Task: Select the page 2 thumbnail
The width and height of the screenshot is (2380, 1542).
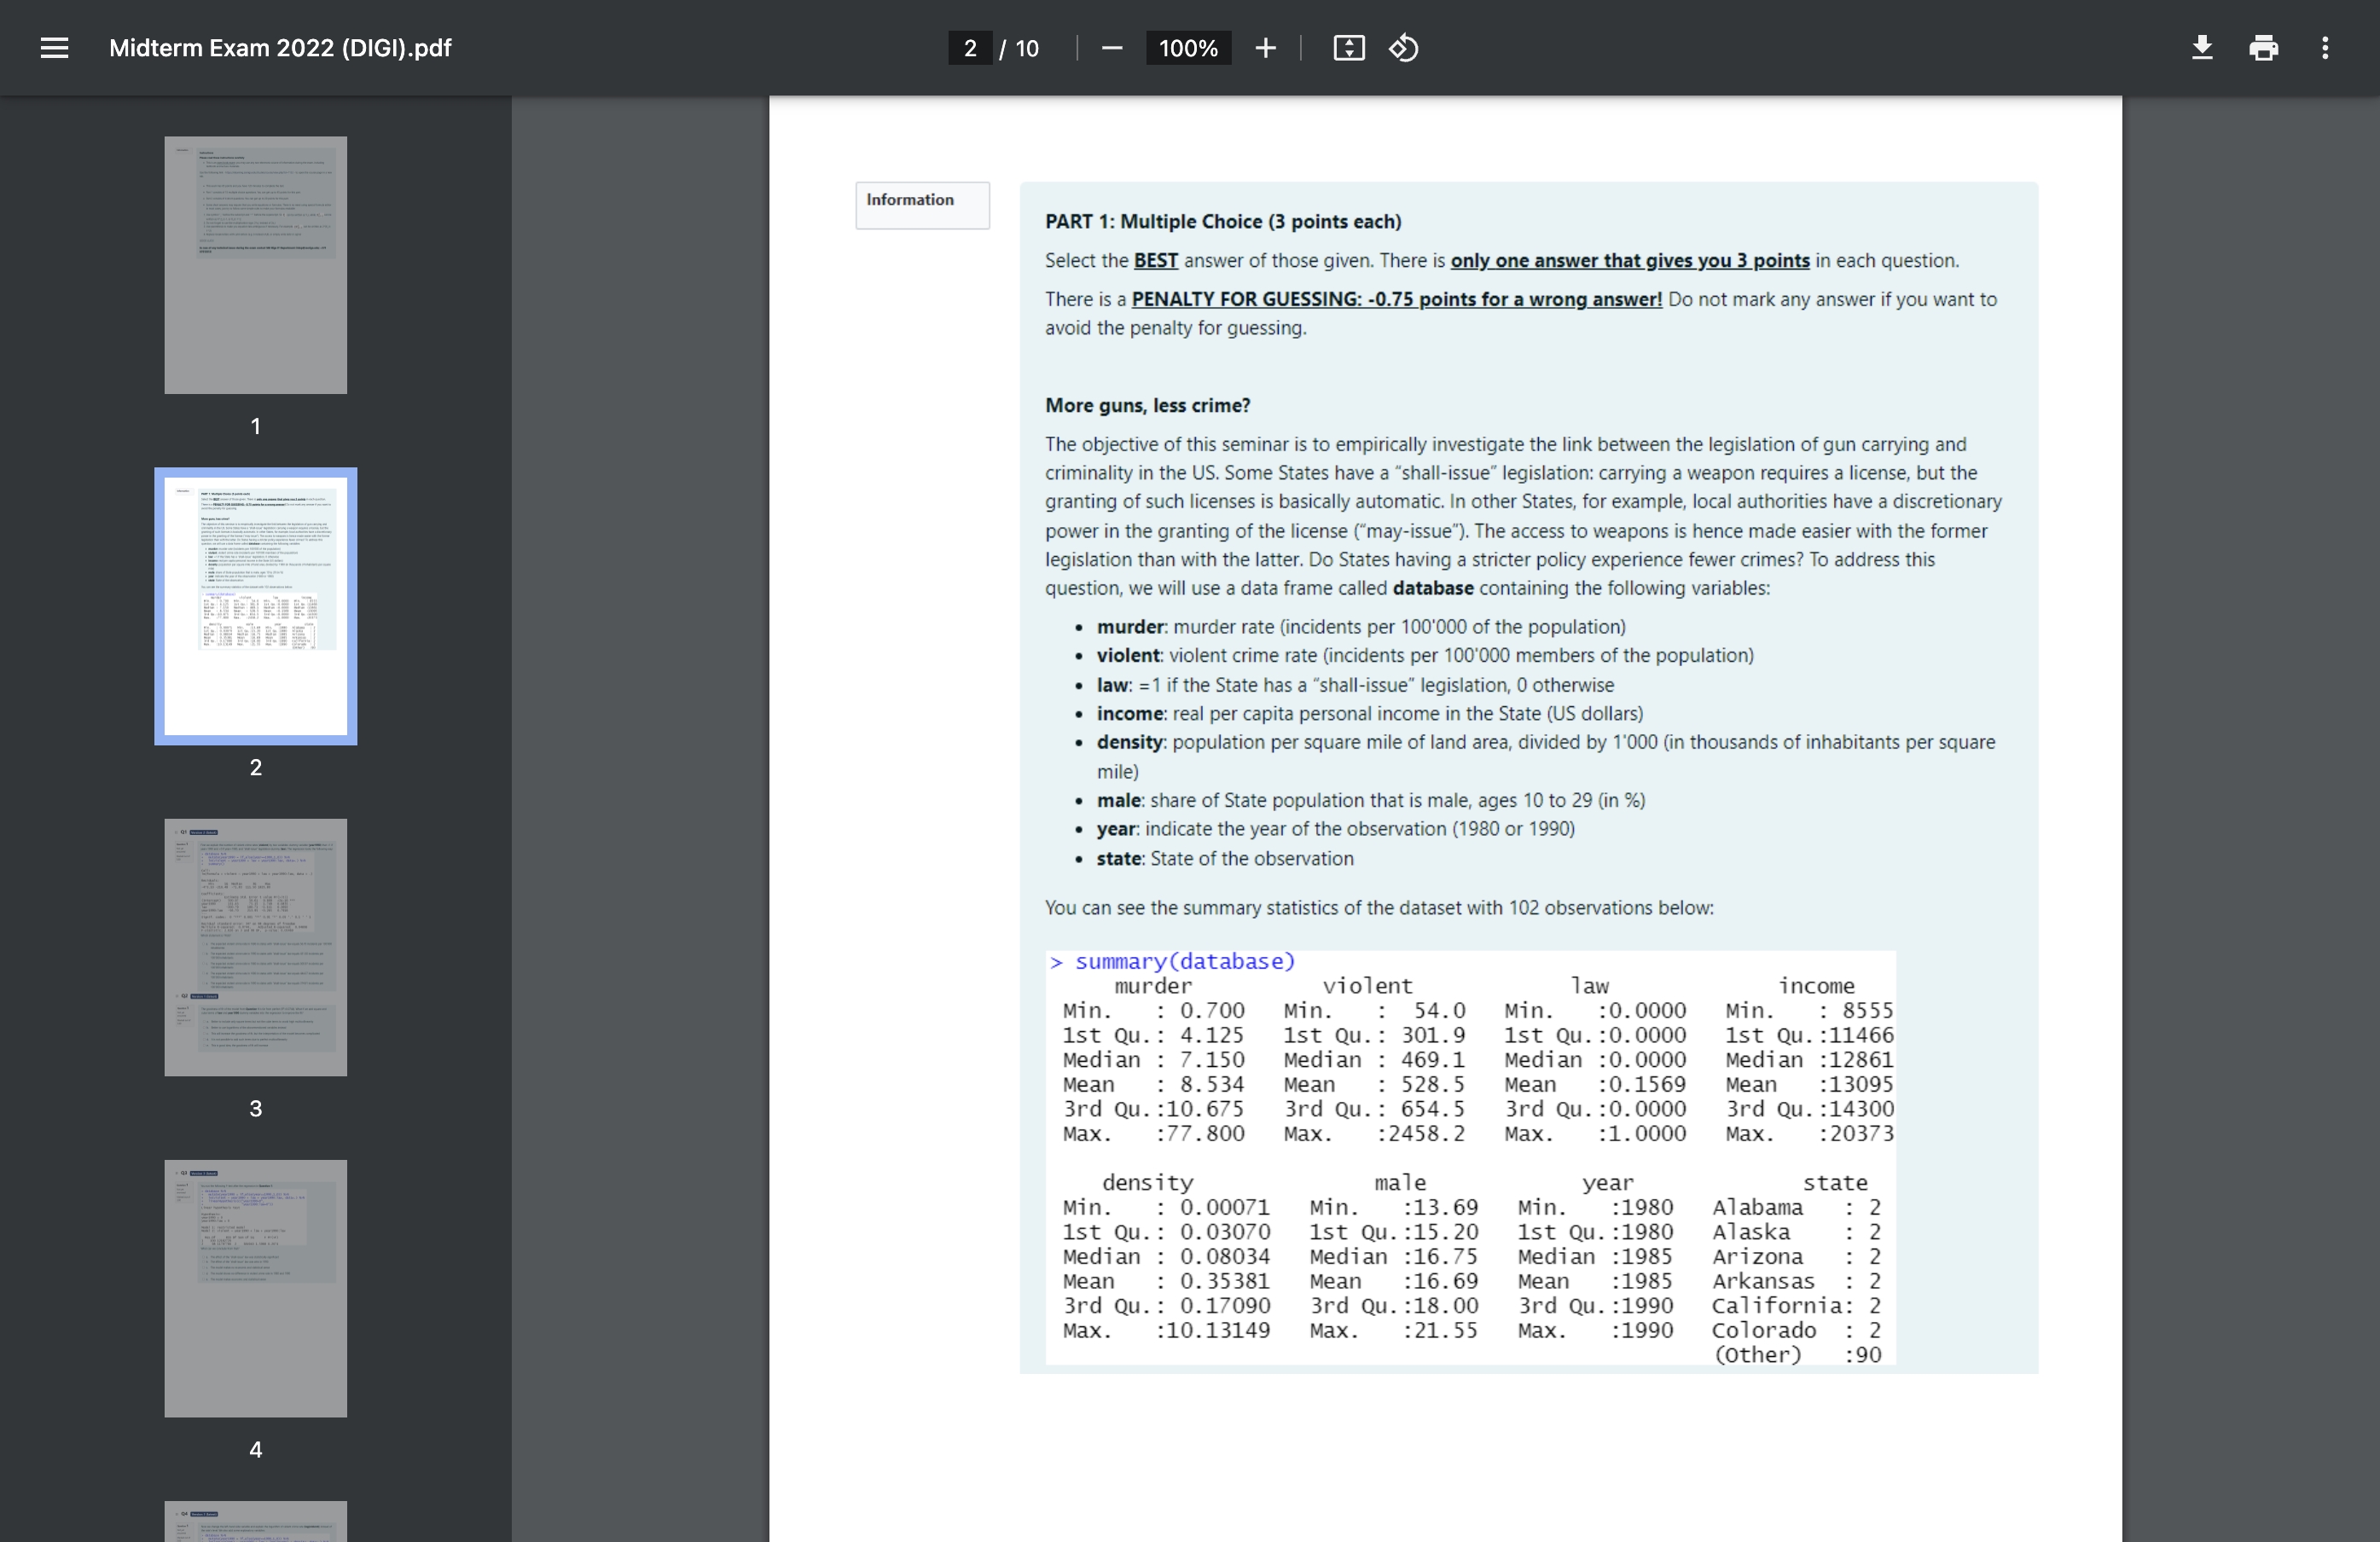Action: [256, 606]
